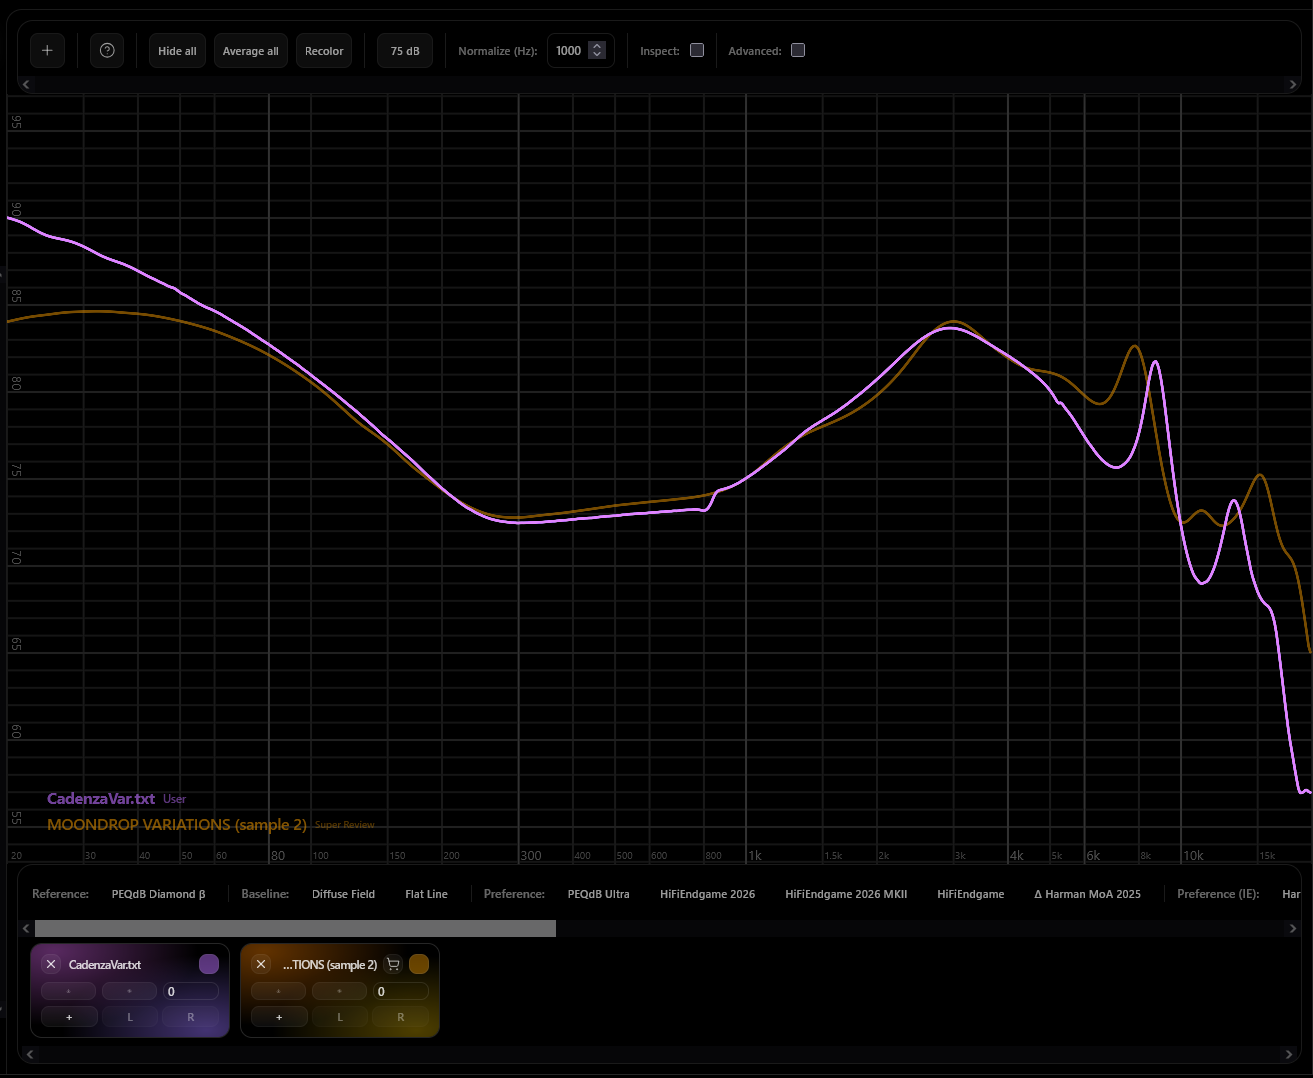Toggle the HiFiEndgame 2026 MKII target
The image size is (1313, 1078).
846,894
